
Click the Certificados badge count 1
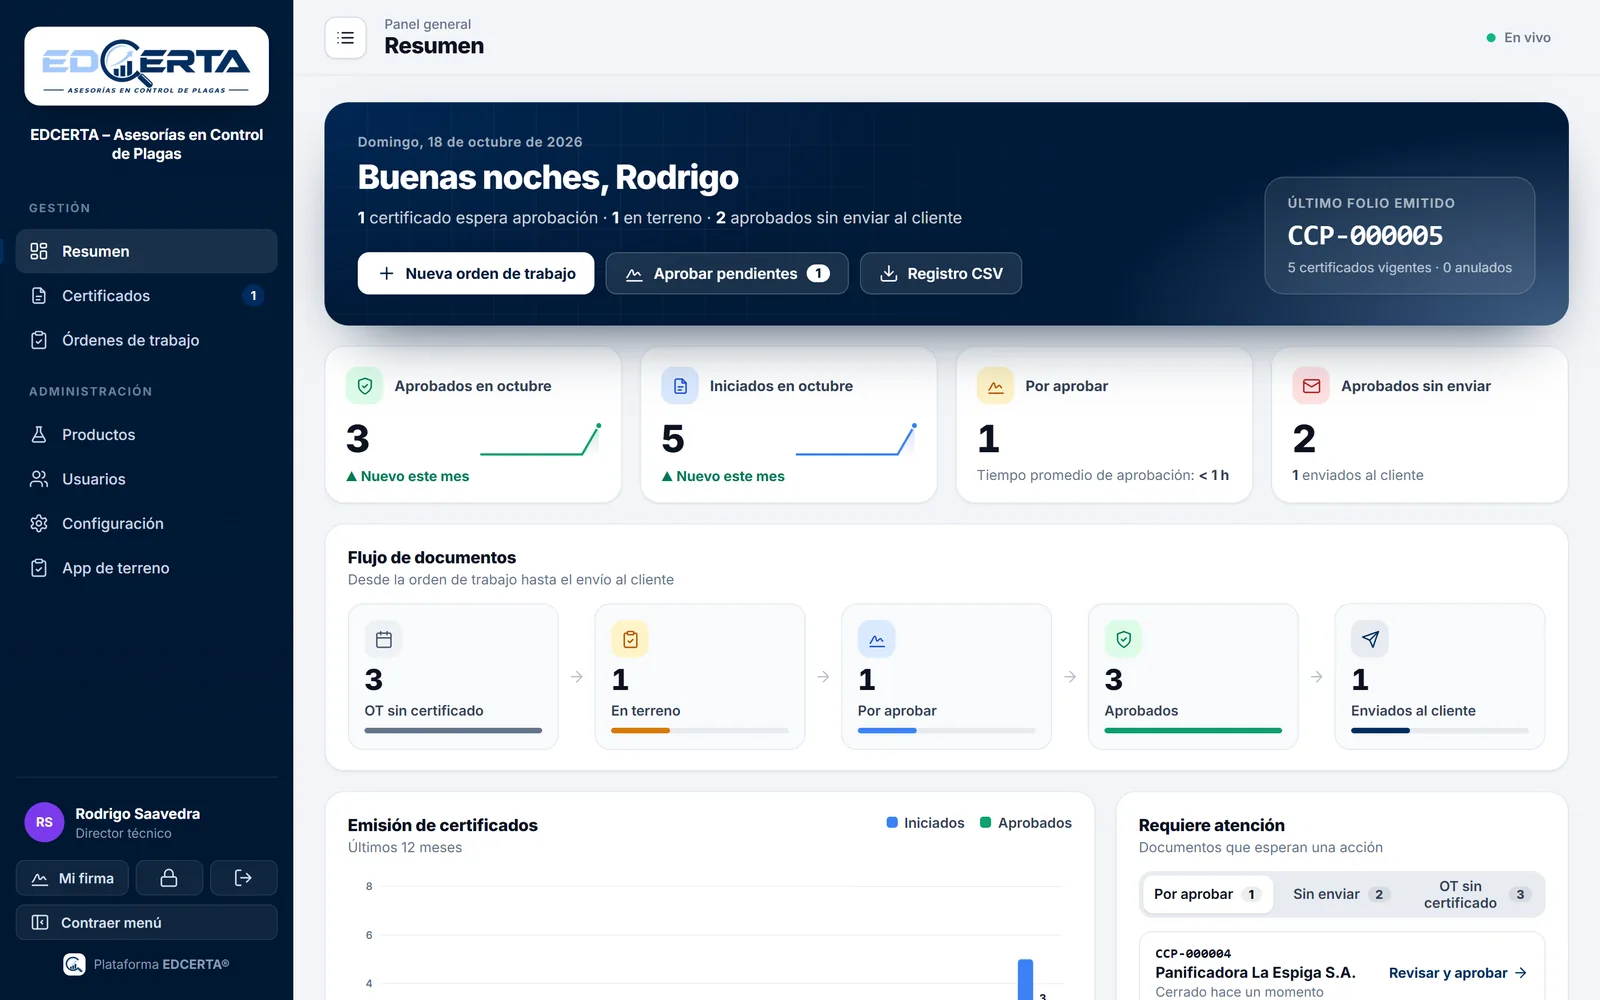[x=253, y=296]
